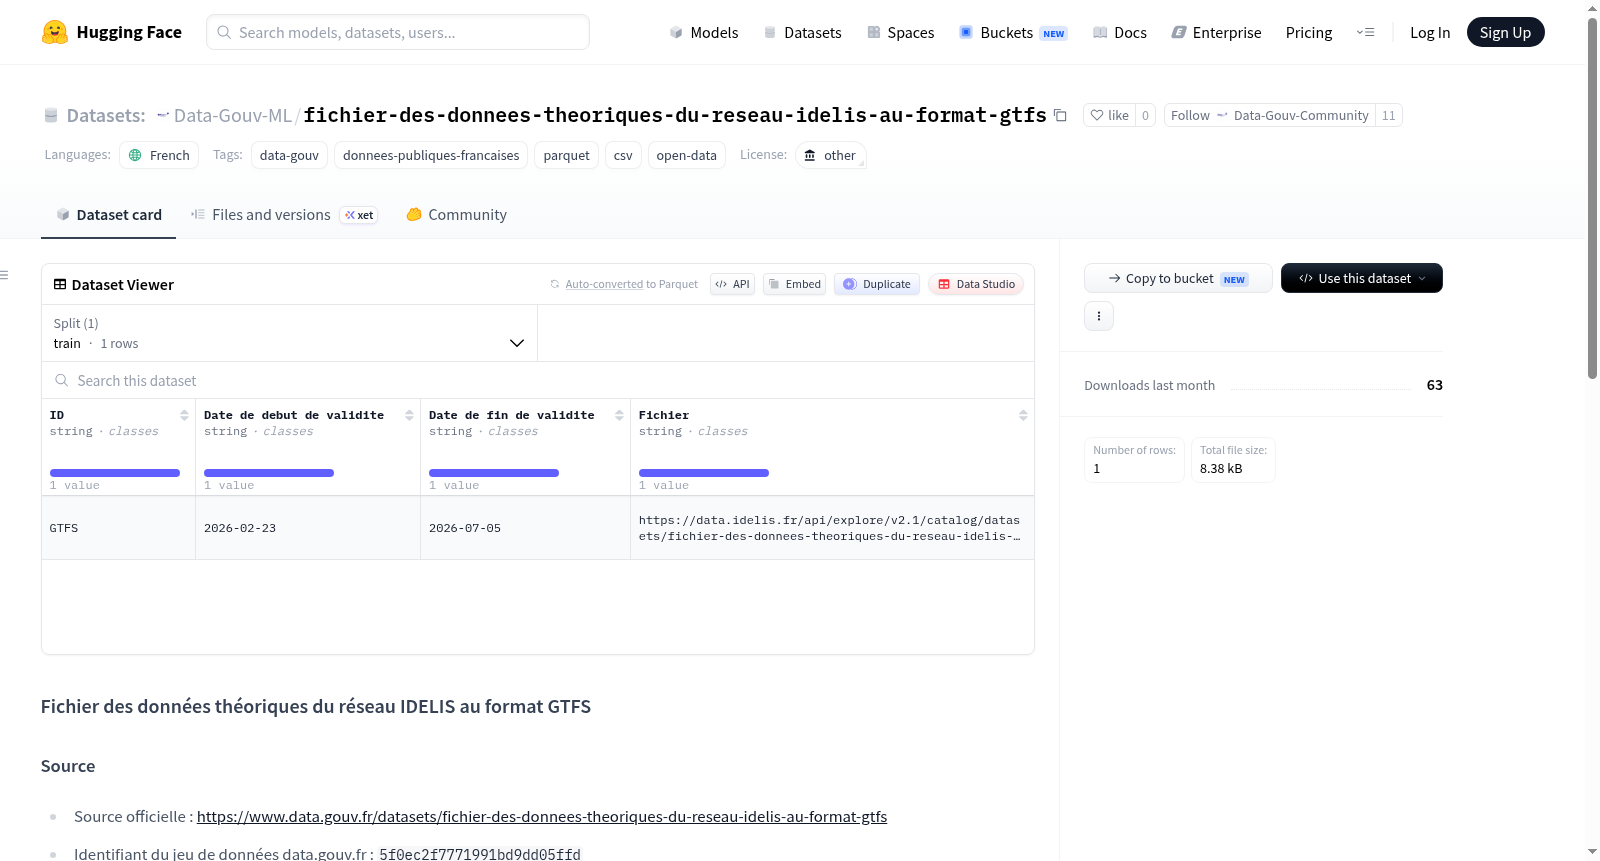Image resolution: width=1600 pixels, height=861 pixels.
Task: Select the Dataset card tab
Action: [108, 215]
